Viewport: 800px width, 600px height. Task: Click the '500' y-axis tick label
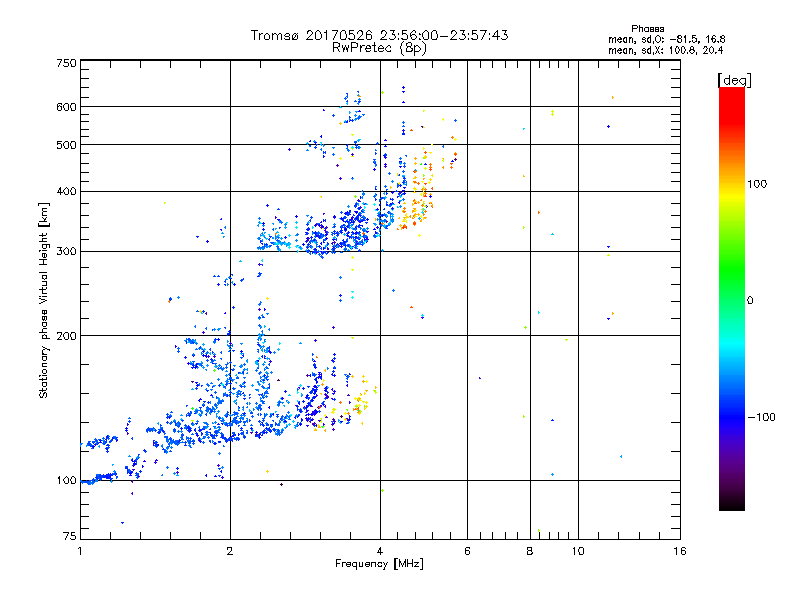tap(67, 145)
